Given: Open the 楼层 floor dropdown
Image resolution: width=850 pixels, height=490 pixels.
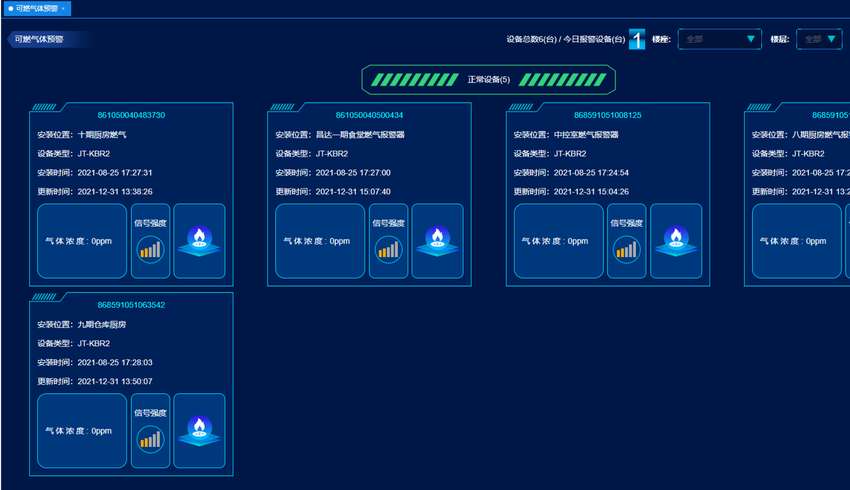Looking at the screenshot, I should (818, 39).
